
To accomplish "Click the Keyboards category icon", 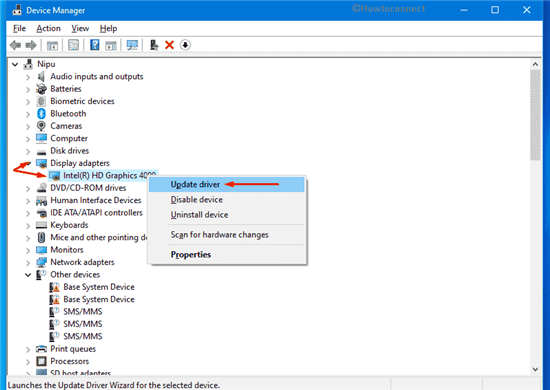I will 41,225.
